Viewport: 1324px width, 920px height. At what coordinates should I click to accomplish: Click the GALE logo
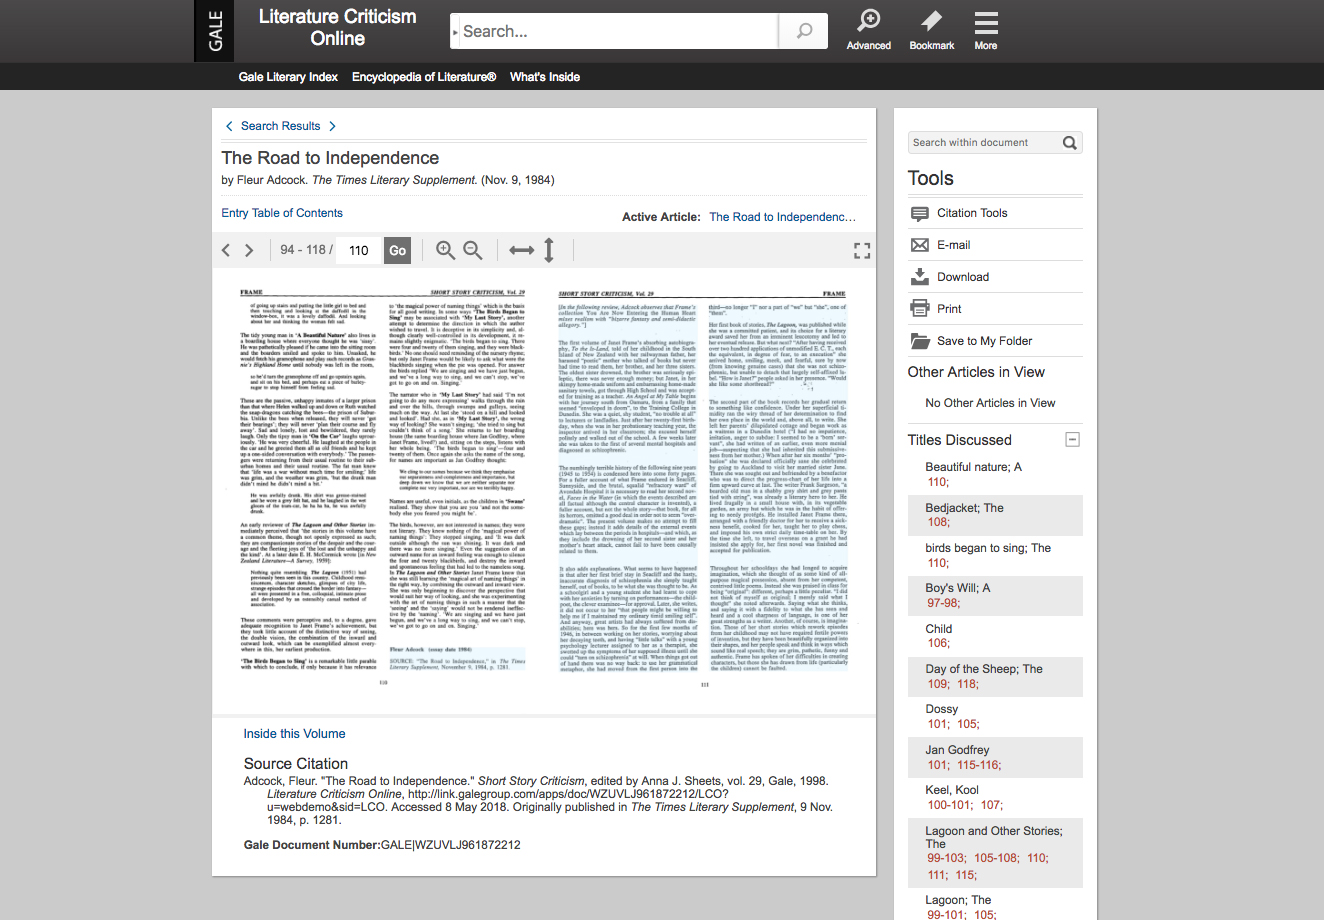[x=215, y=31]
